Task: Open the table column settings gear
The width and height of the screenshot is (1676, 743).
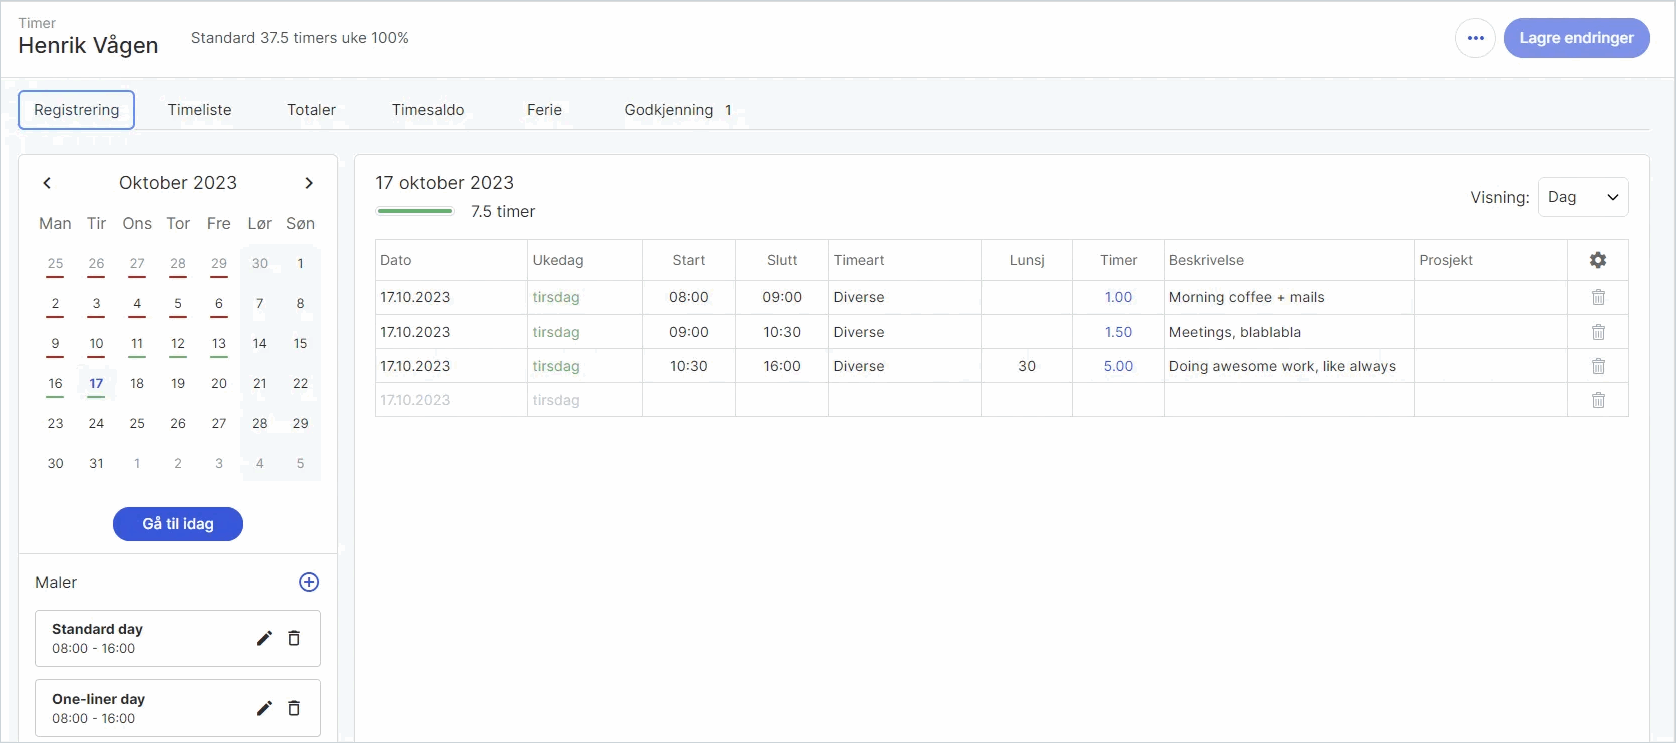Action: tap(1598, 260)
